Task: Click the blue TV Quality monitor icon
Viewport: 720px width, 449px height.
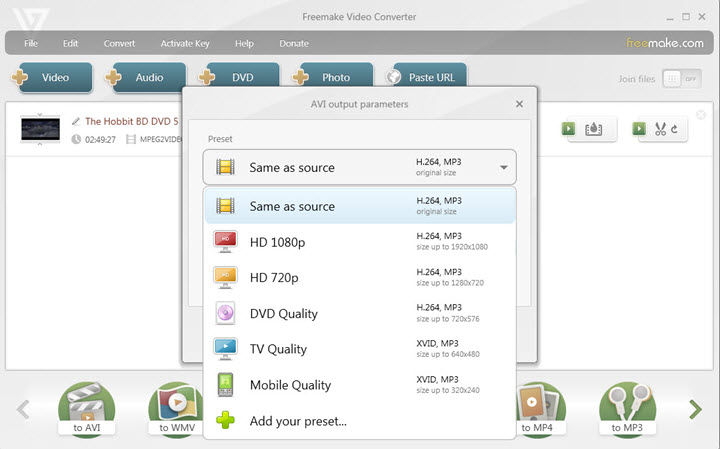Action: click(x=225, y=349)
